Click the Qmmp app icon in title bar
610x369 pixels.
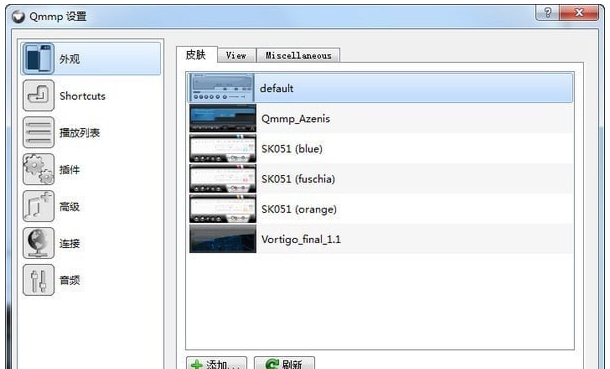tap(18, 17)
